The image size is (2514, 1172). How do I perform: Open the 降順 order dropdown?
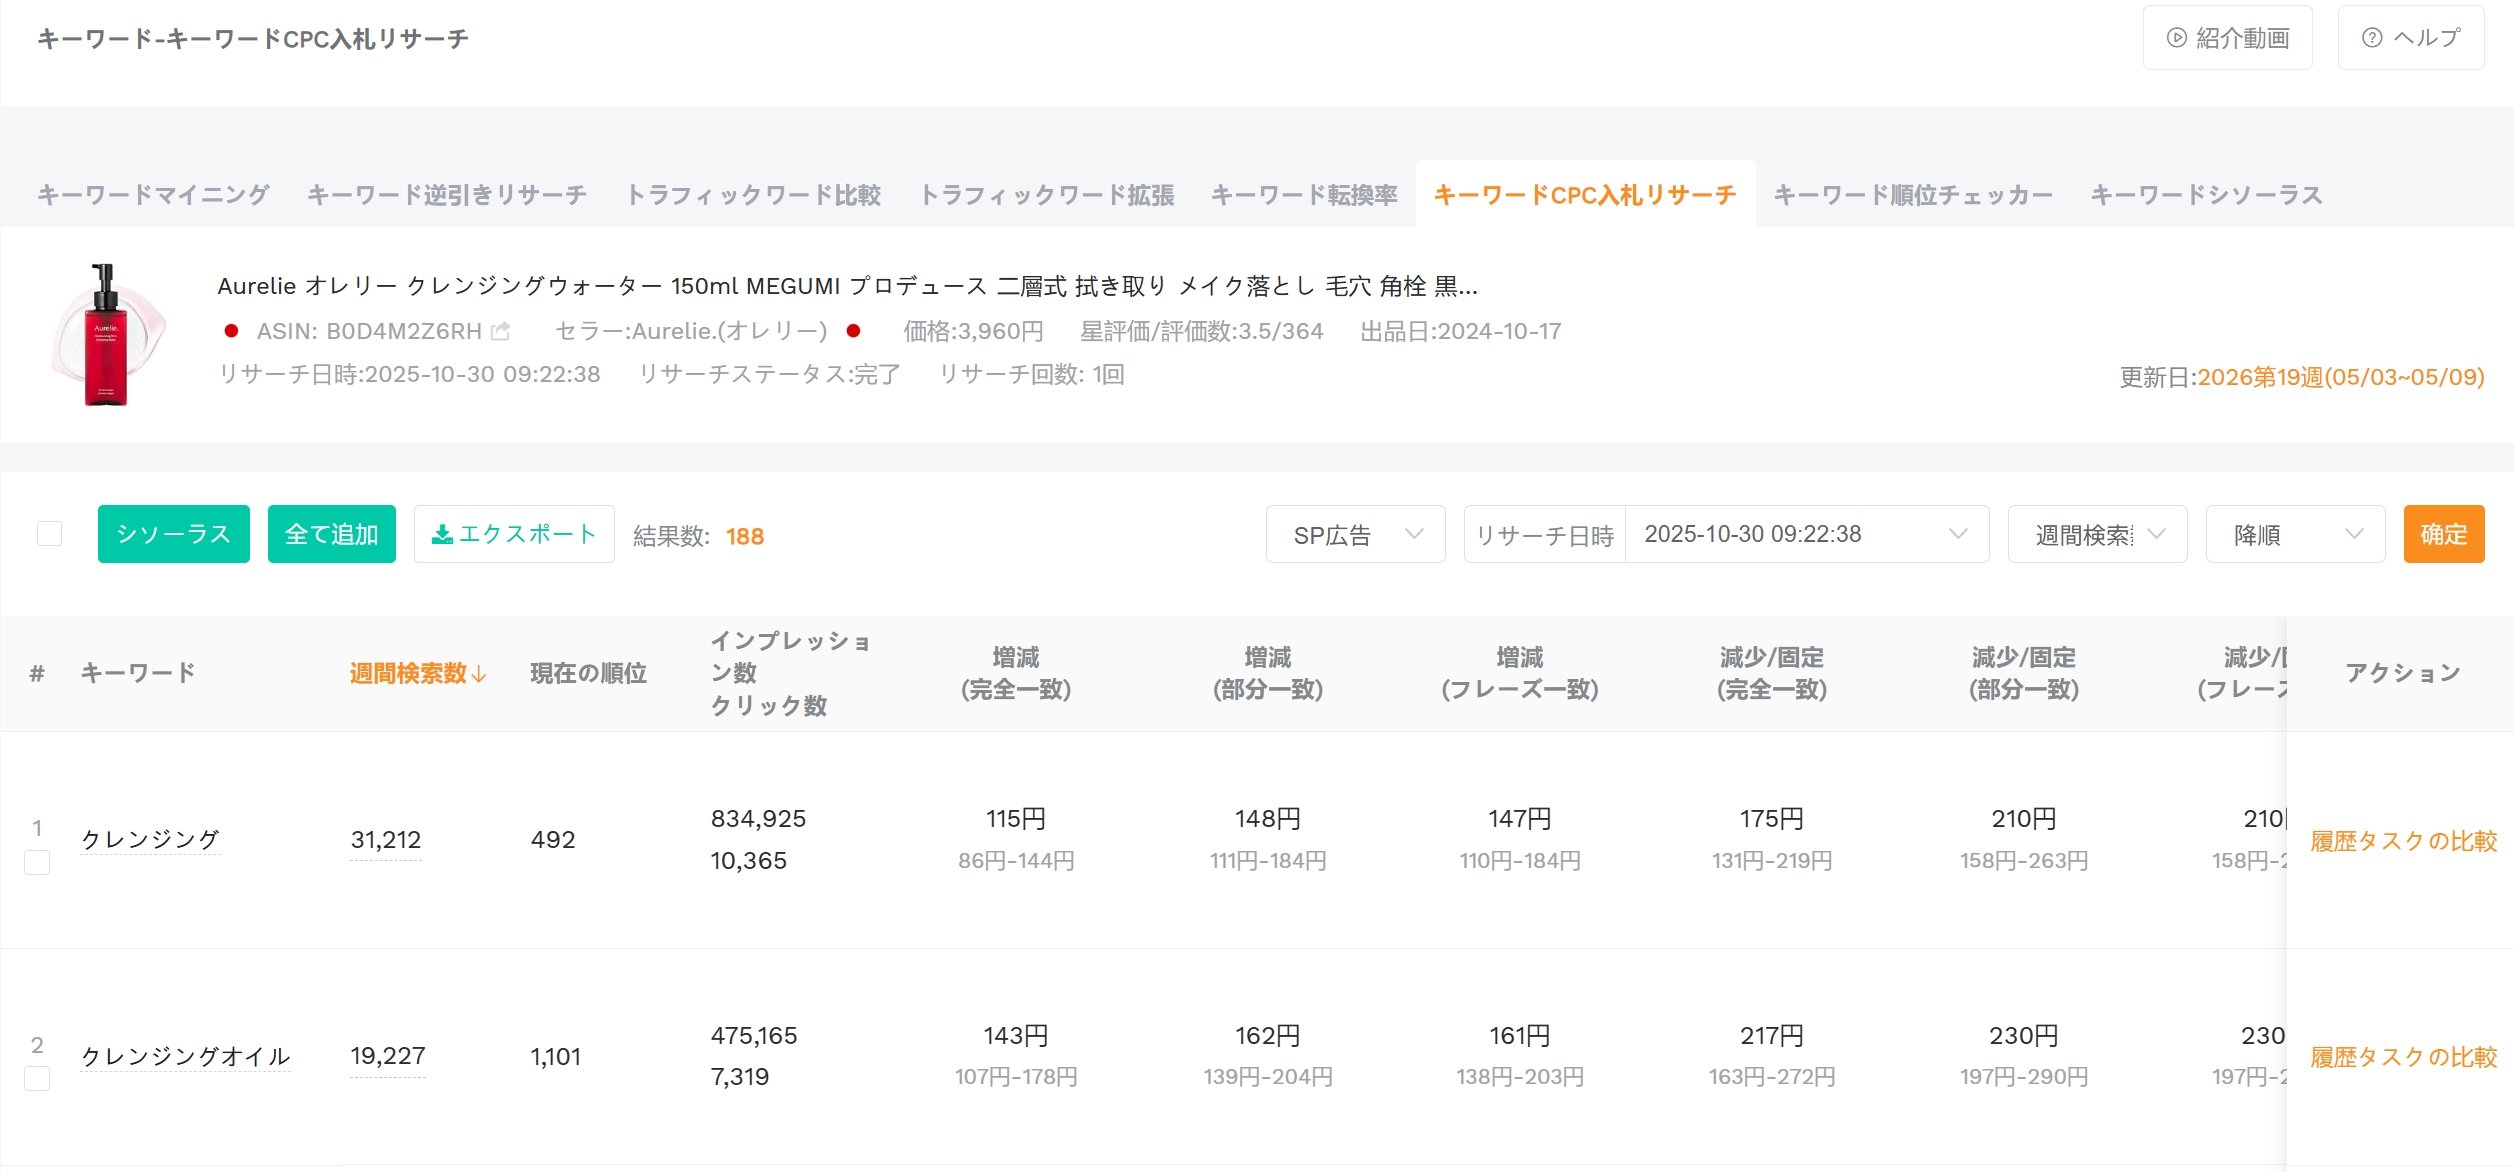pos(2295,534)
